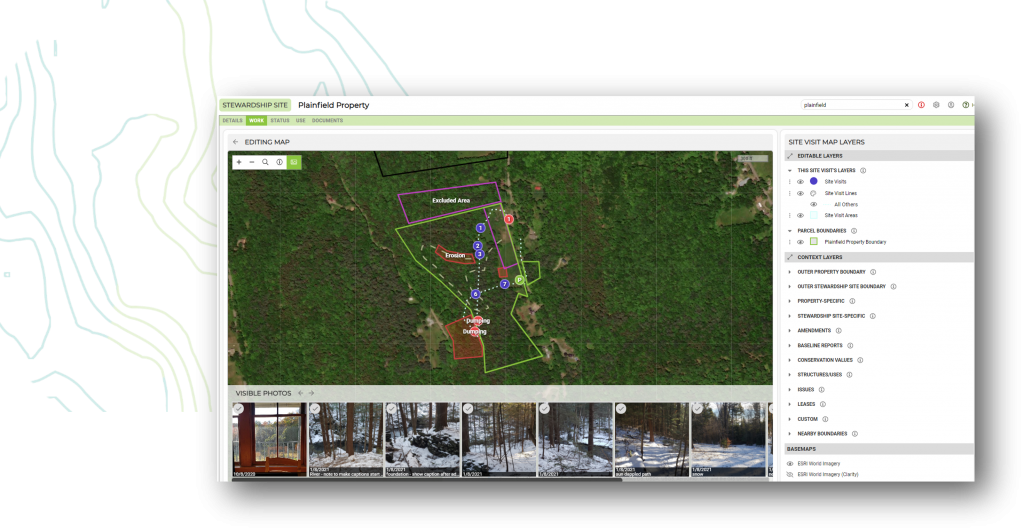Click the back arrow beside Editing Map

tap(236, 142)
